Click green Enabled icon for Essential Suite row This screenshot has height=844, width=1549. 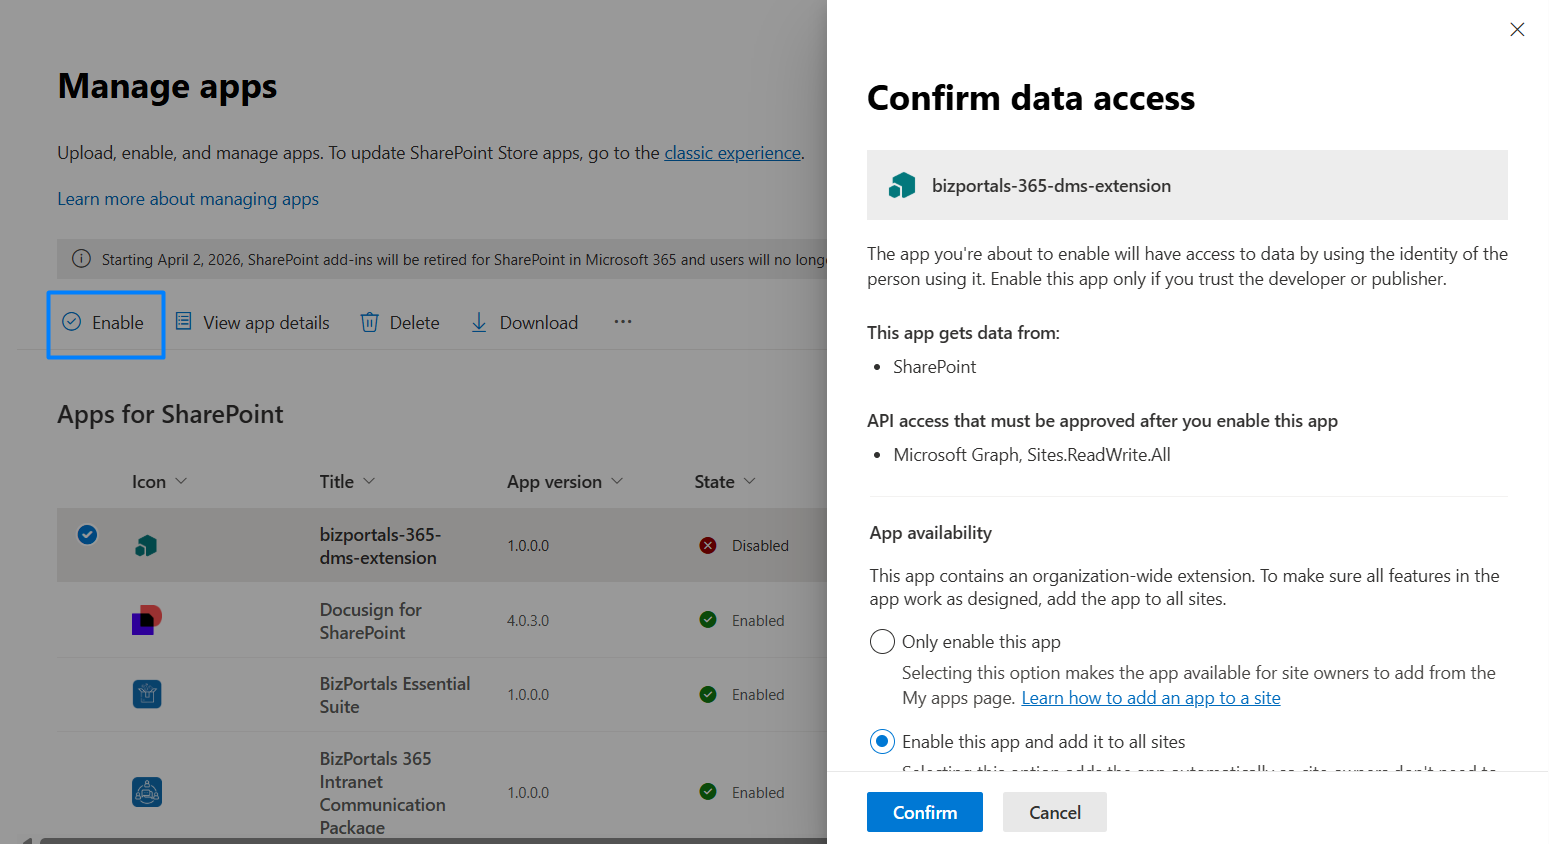[708, 694]
